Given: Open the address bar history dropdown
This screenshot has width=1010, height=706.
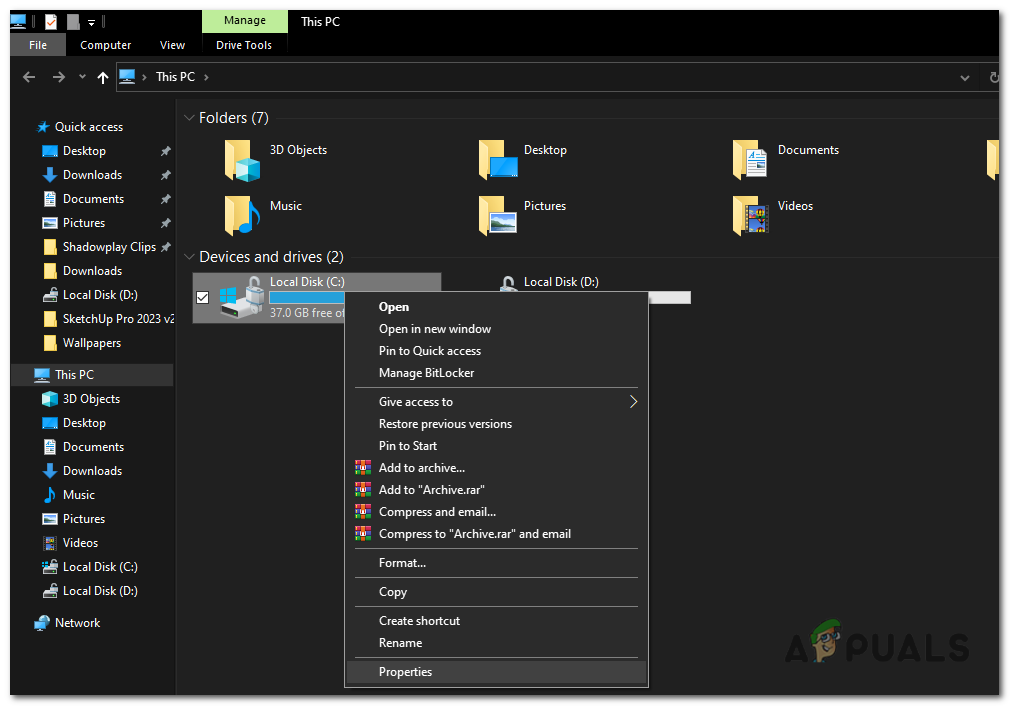Looking at the screenshot, I should [964, 77].
